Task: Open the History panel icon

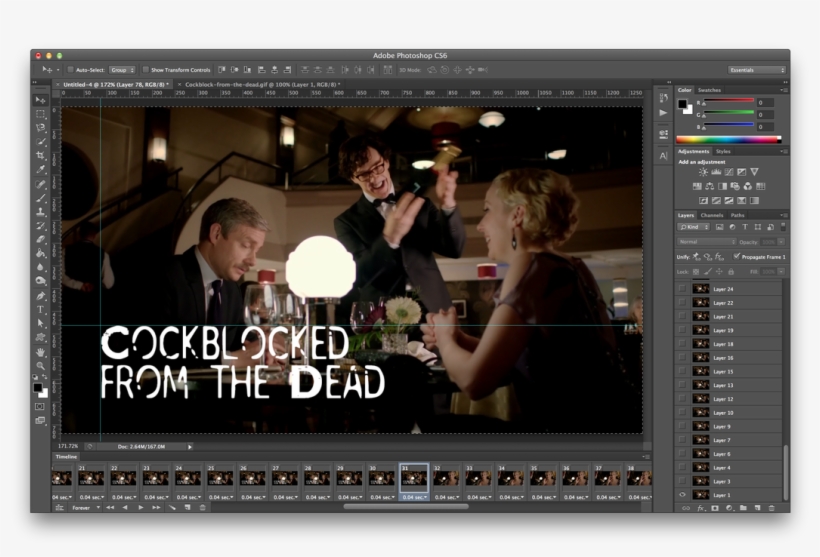Action: click(663, 97)
